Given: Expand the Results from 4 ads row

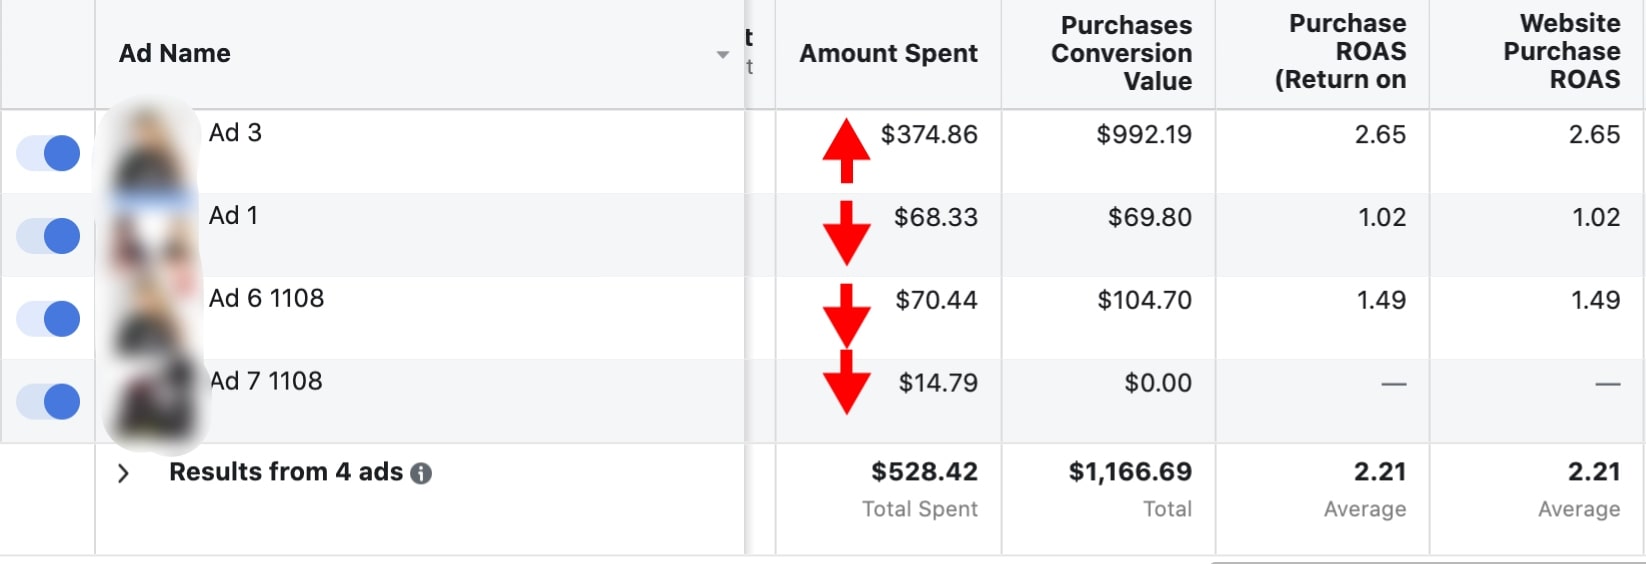Looking at the screenshot, I should pos(123,473).
